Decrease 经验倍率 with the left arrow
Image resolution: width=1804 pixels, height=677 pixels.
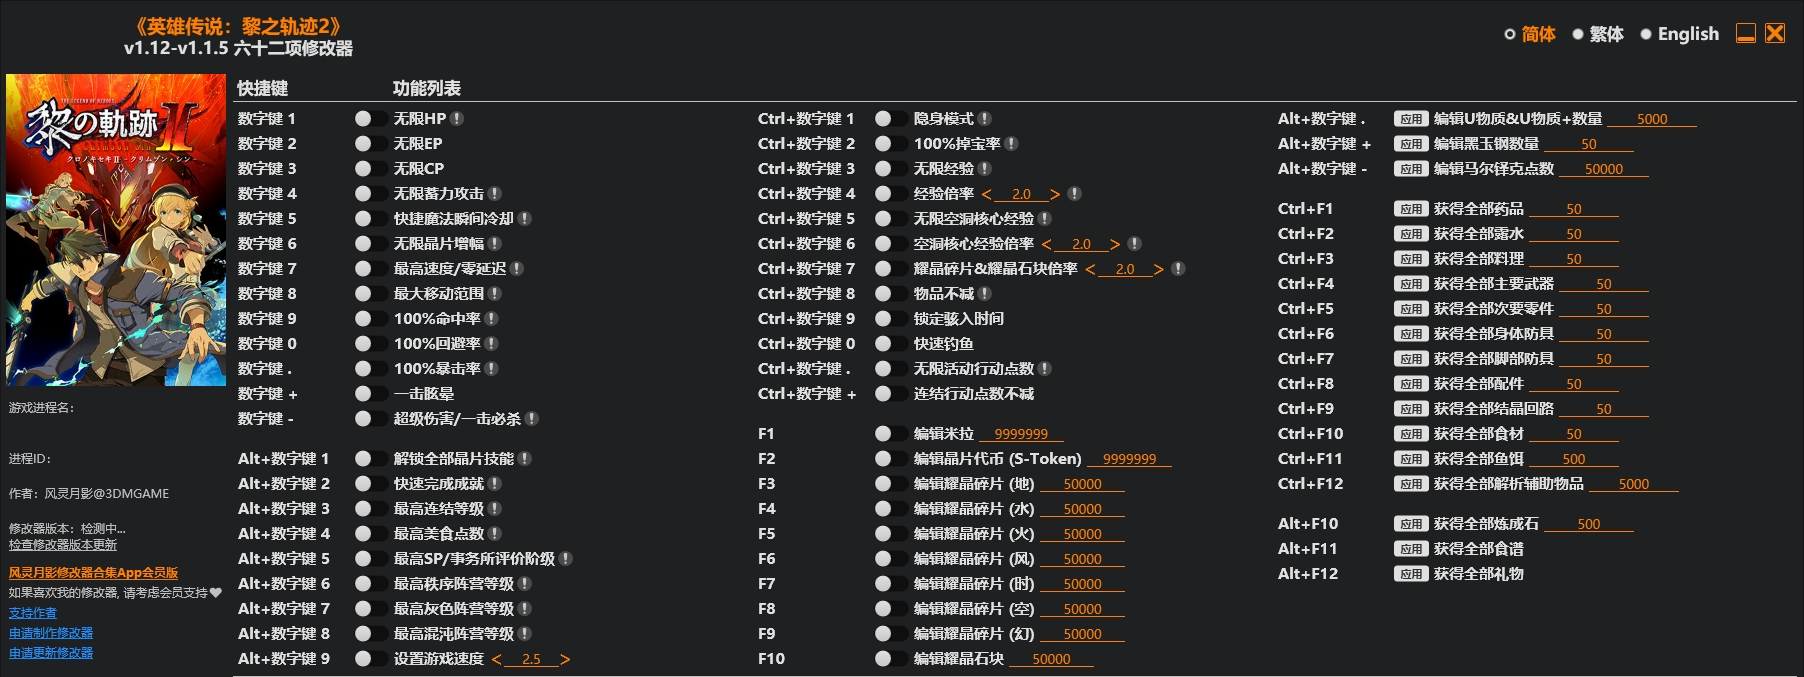987,194
